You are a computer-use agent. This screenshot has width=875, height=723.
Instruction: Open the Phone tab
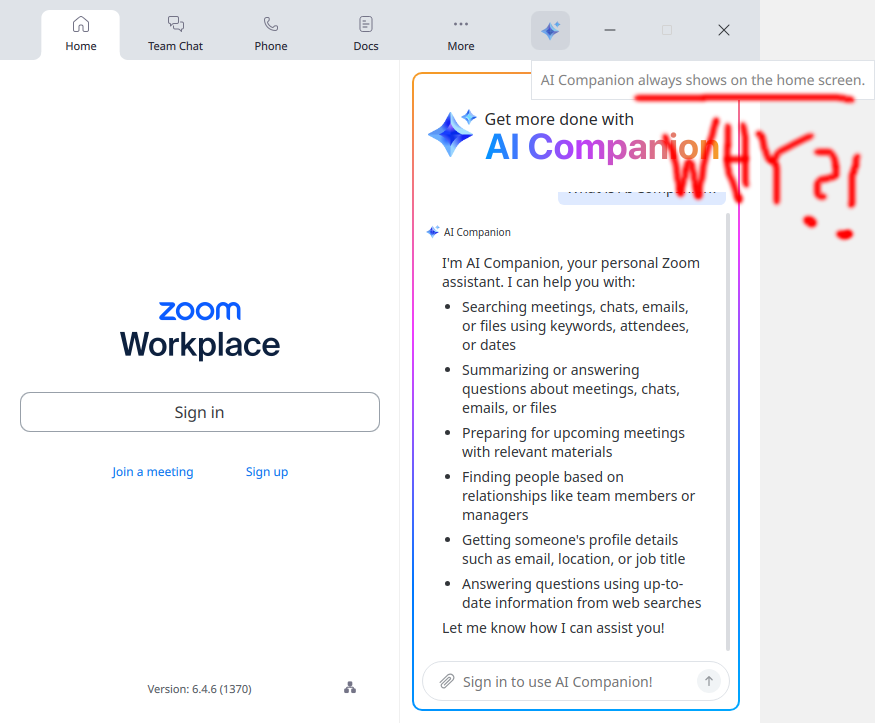[x=271, y=34]
